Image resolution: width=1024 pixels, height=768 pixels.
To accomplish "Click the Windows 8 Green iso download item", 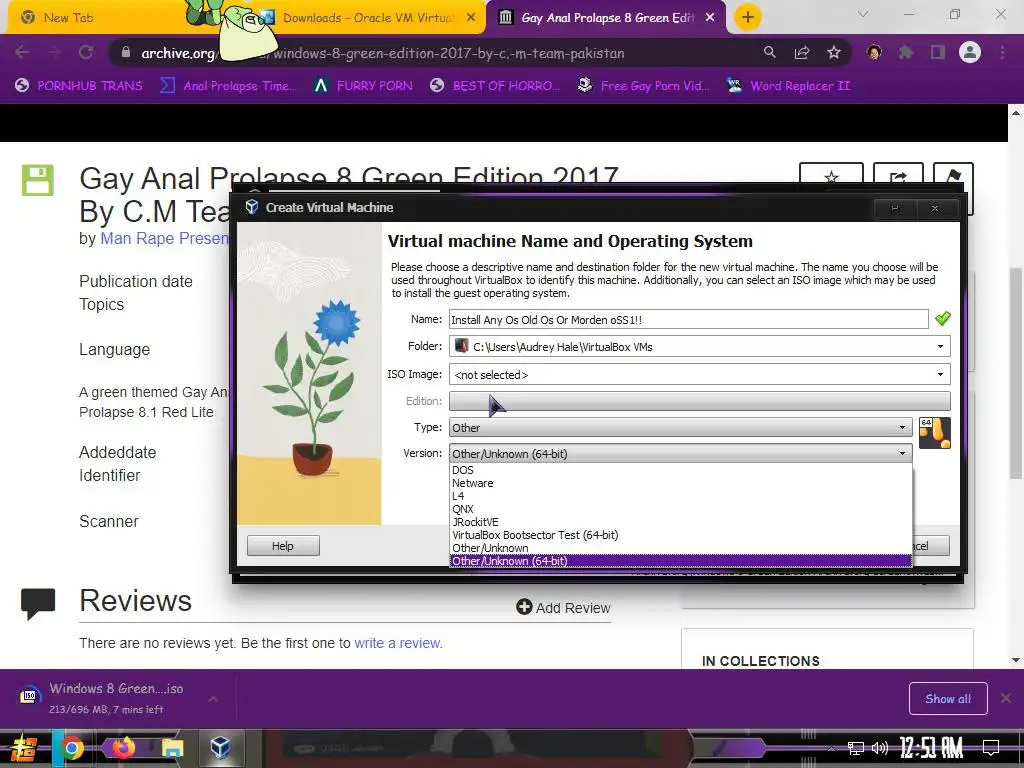I will [x=116, y=698].
